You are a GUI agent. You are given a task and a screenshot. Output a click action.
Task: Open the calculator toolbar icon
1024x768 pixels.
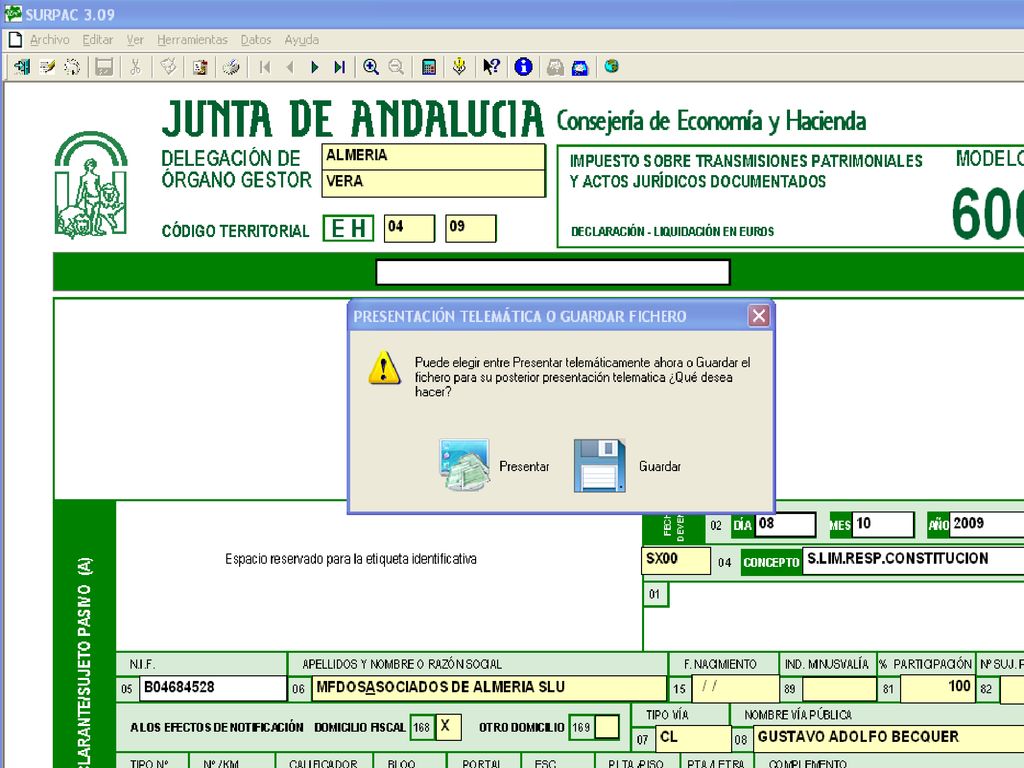429,67
